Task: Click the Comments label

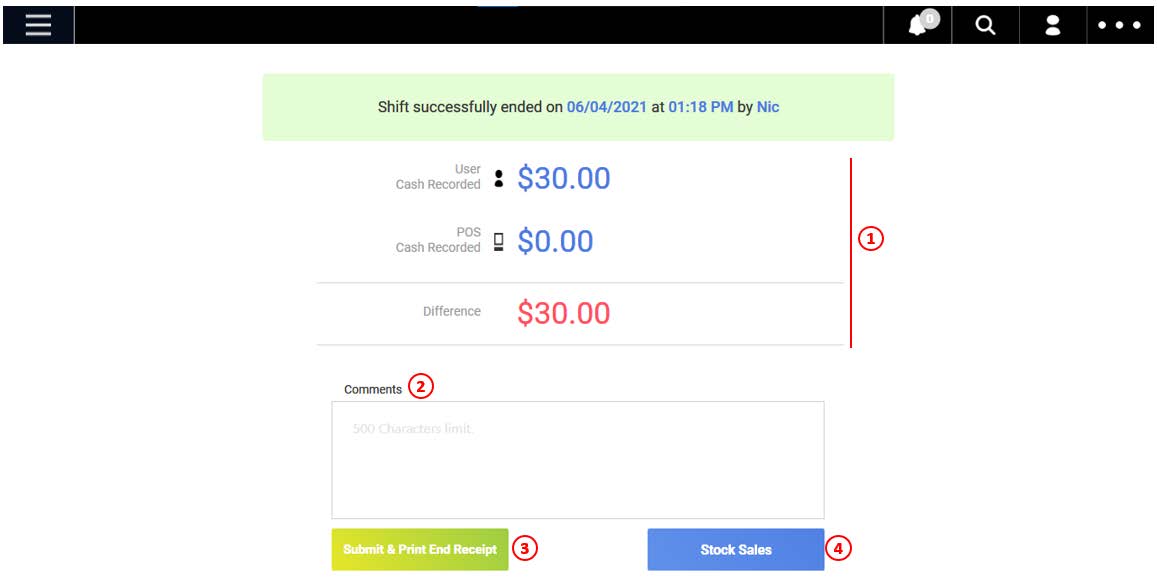Action: [x=373, y=389]
